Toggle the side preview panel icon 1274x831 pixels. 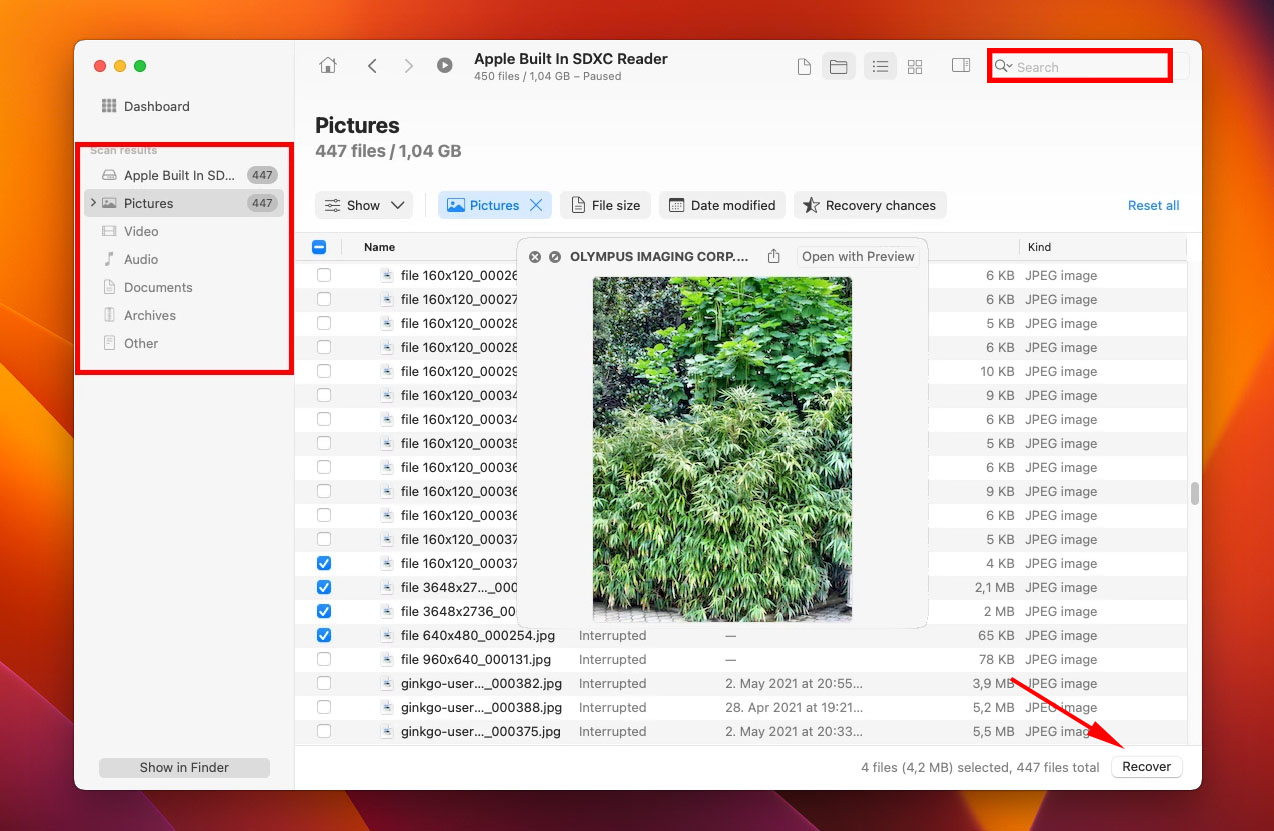pyautogui.click(x=961, y=66)
